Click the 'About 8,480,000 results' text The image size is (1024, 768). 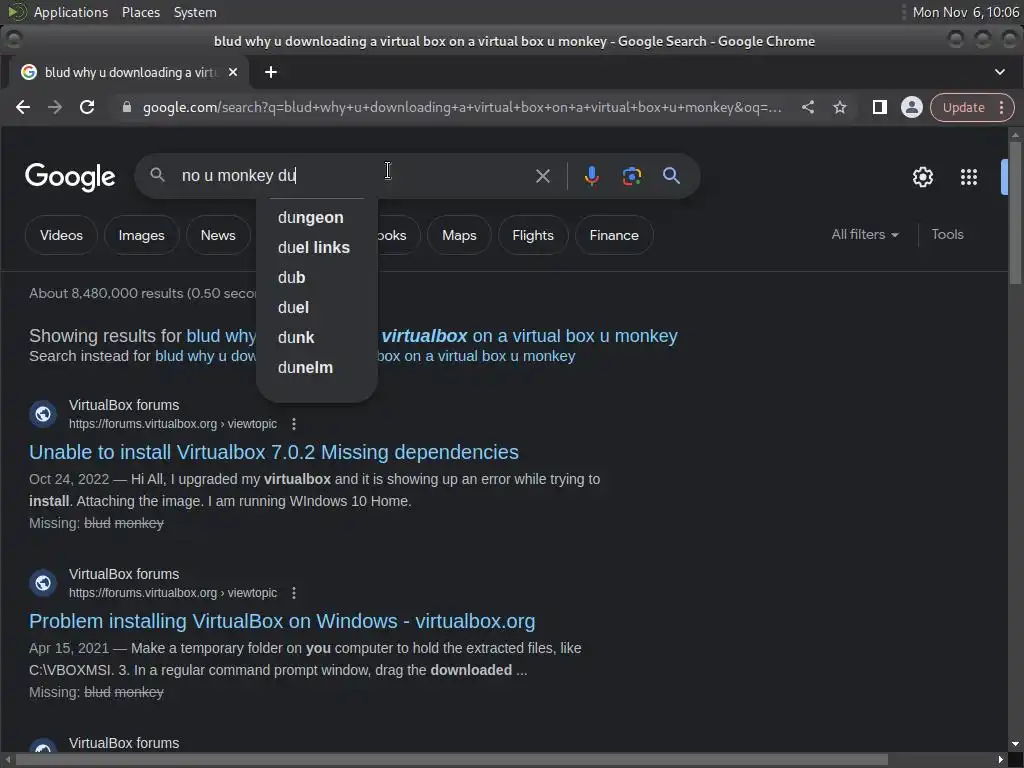pyautogui.click(x=142, y=293)
